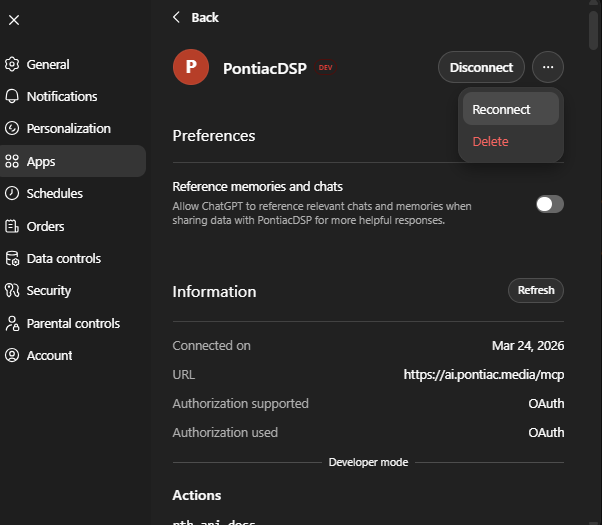Choose Delete from the dropdown menu
Image resolution: width=602 pixels, height=525 pixels.
tap(491, 141)
